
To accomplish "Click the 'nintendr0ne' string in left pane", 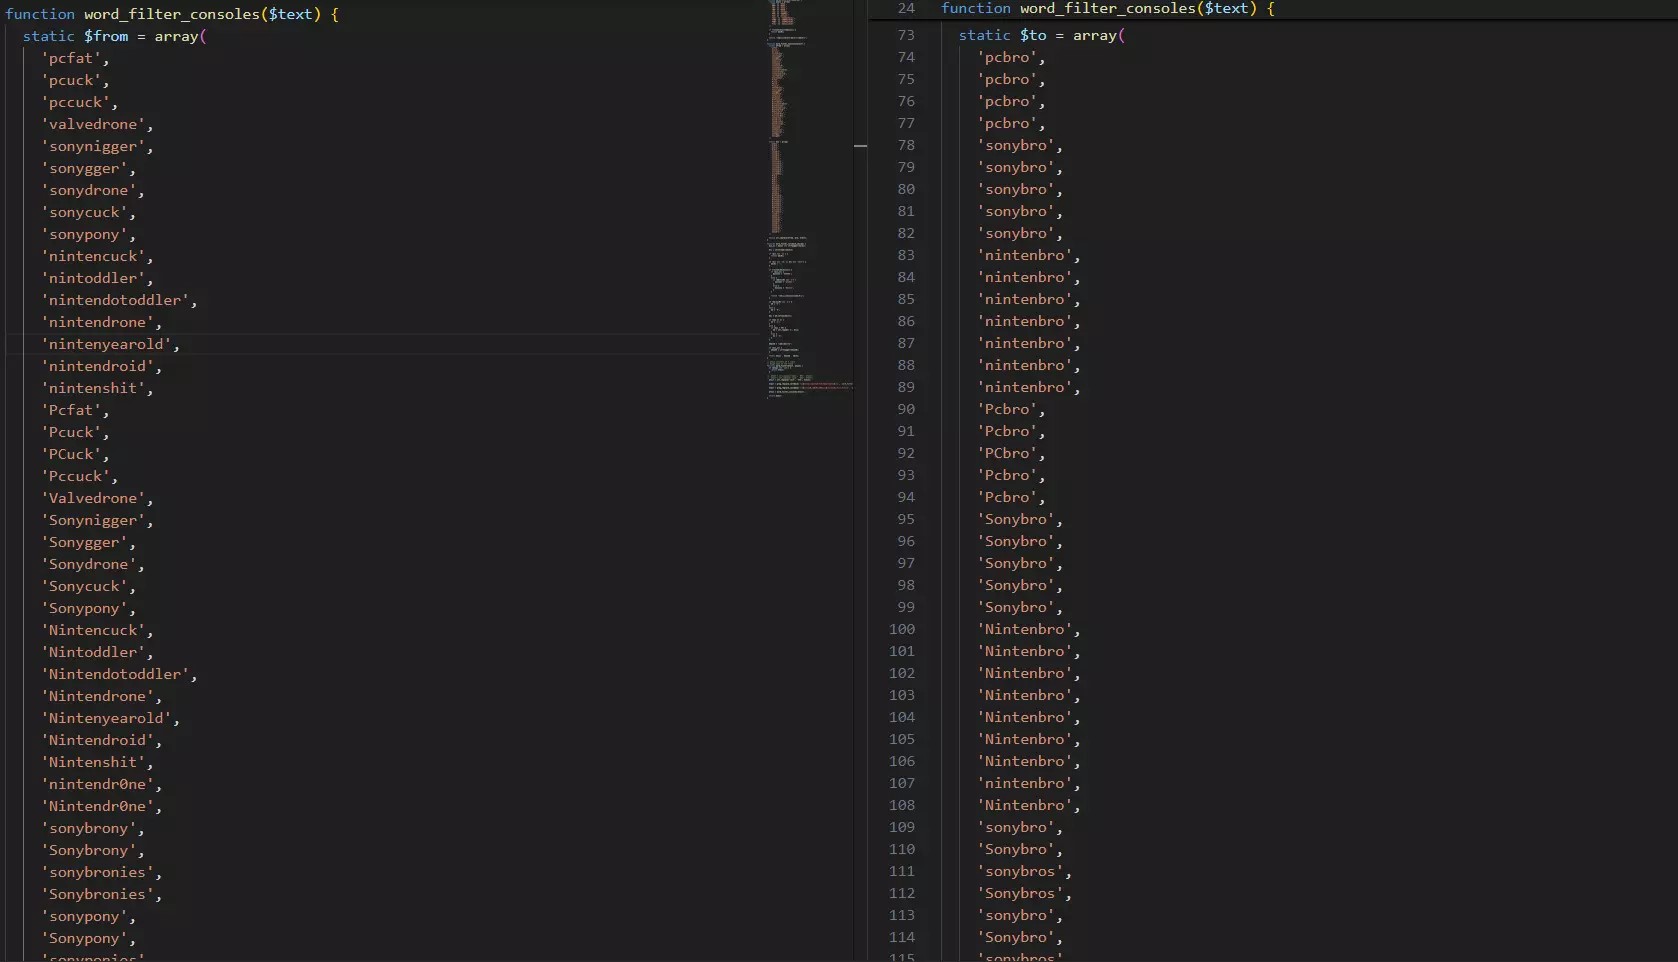I will click(x=97, y=784).
